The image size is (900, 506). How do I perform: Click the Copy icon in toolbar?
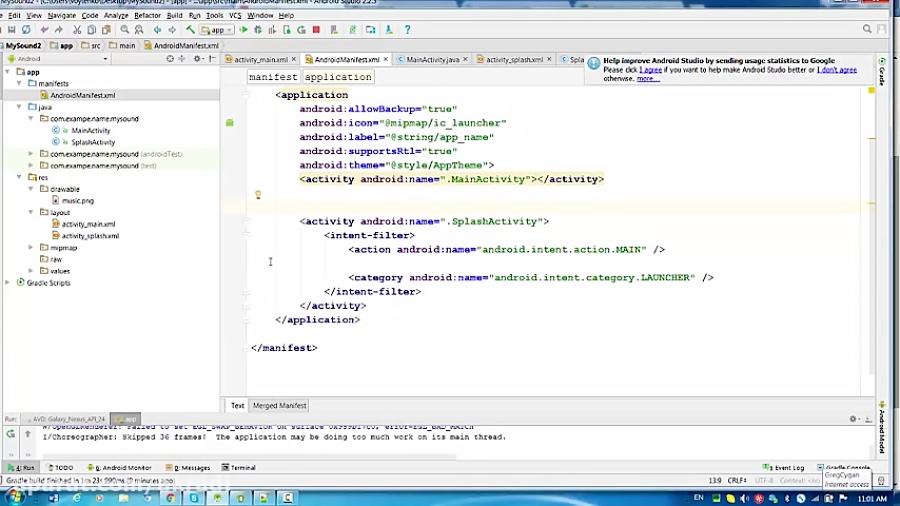tap(91, 29)
